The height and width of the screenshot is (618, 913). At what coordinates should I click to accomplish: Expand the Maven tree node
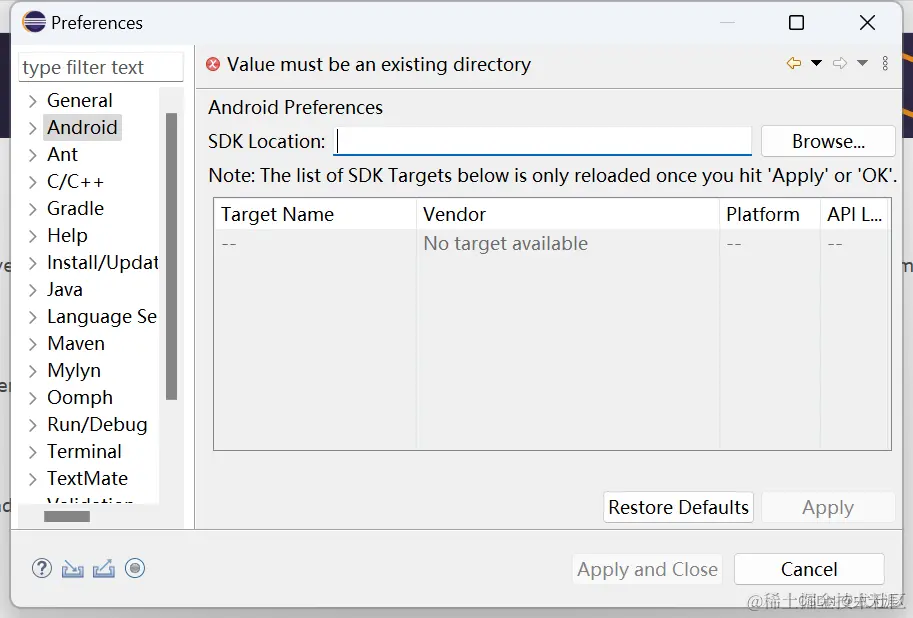pyautogui.click(x=33, y=344)
